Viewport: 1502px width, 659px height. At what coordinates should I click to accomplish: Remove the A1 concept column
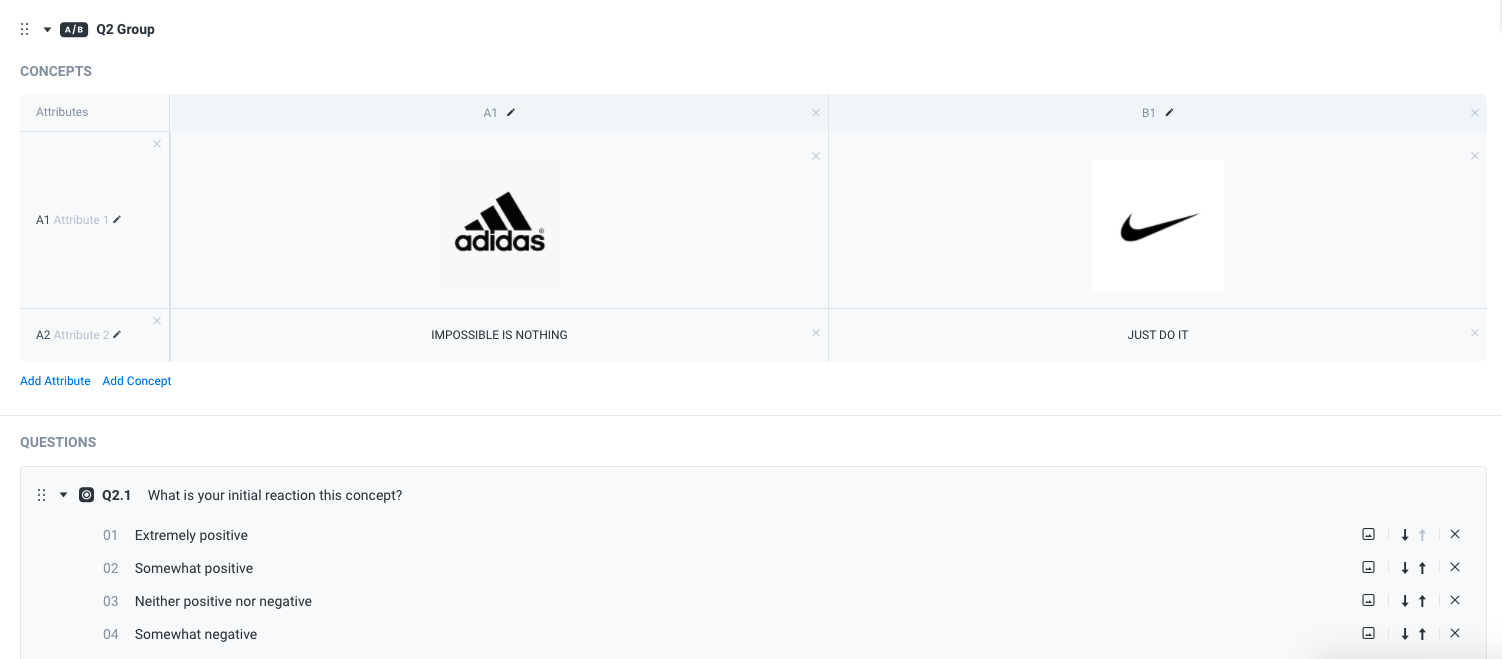(x=816, y=113)
